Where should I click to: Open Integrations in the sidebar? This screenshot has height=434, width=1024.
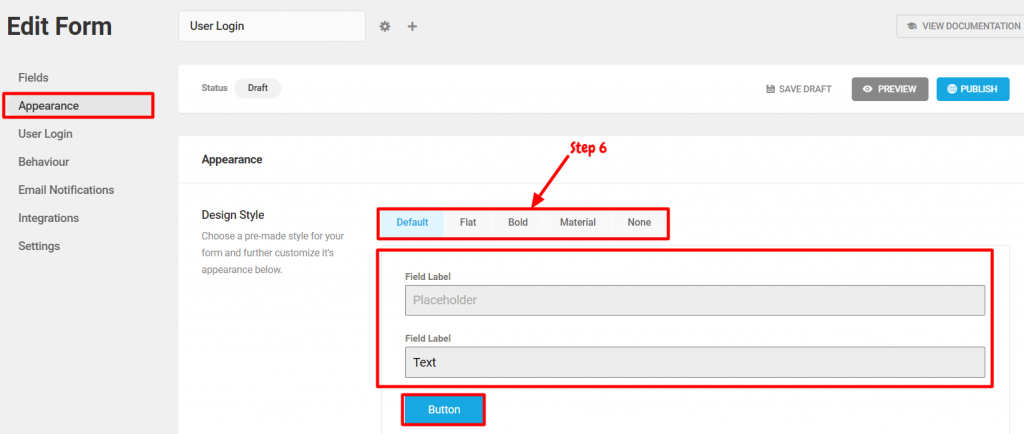tap(48, 218)
